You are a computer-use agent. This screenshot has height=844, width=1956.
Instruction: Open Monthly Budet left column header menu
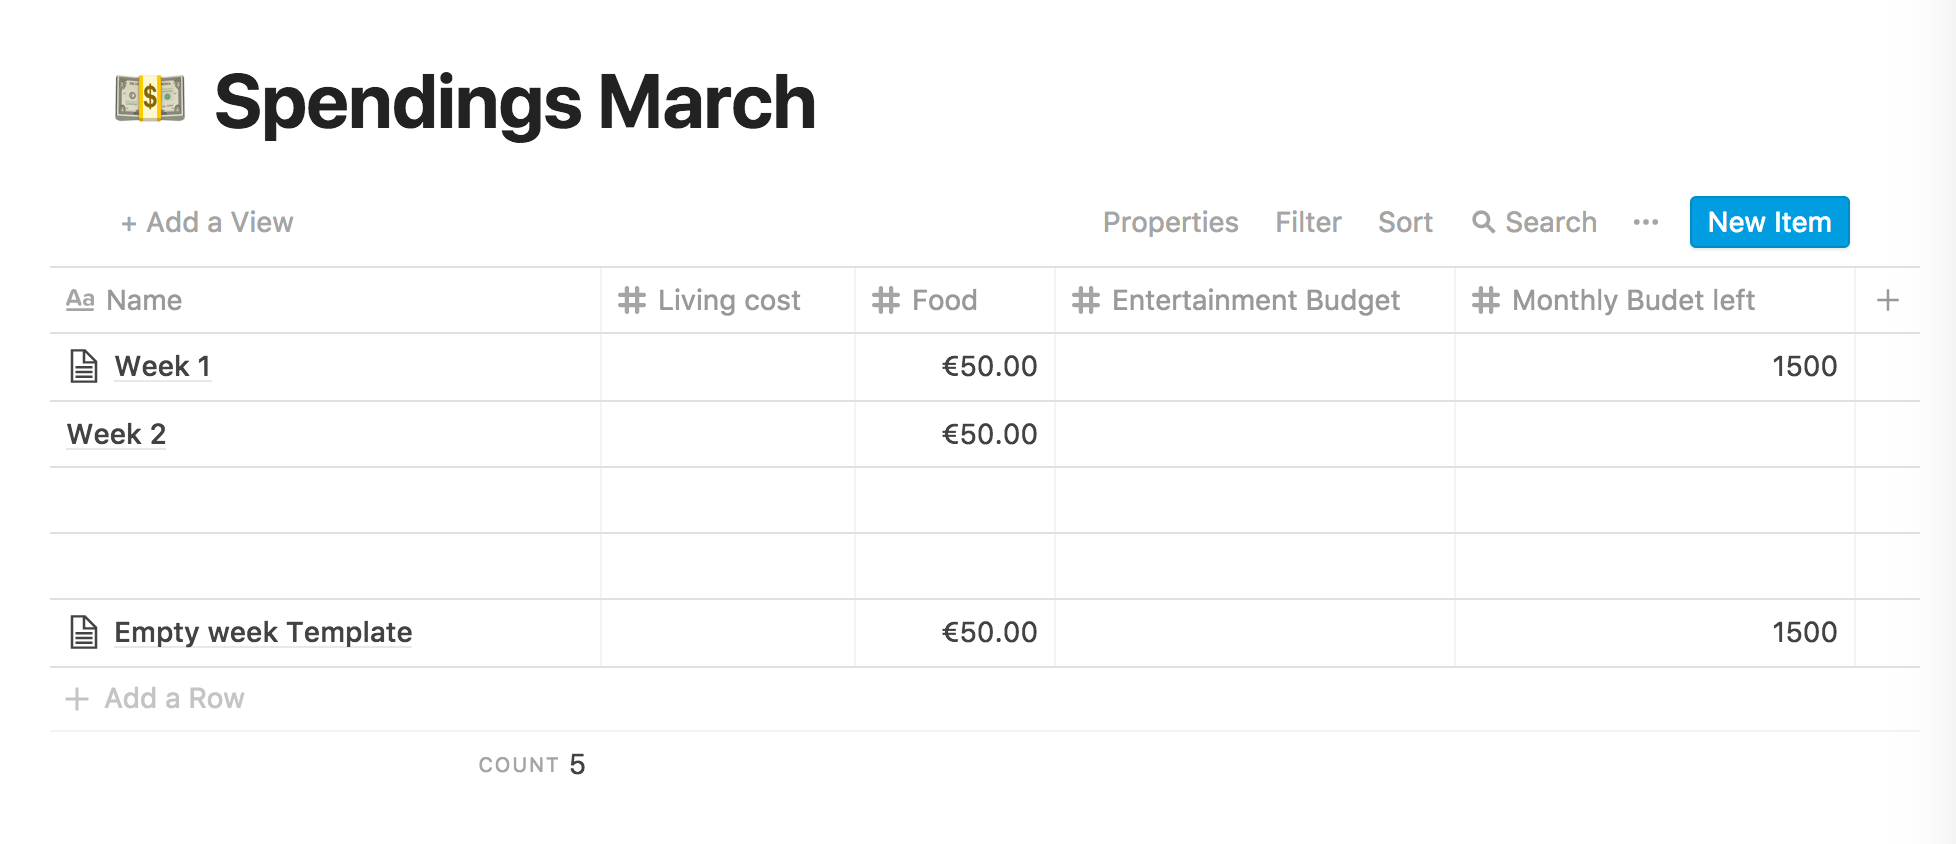point(1655,300)
